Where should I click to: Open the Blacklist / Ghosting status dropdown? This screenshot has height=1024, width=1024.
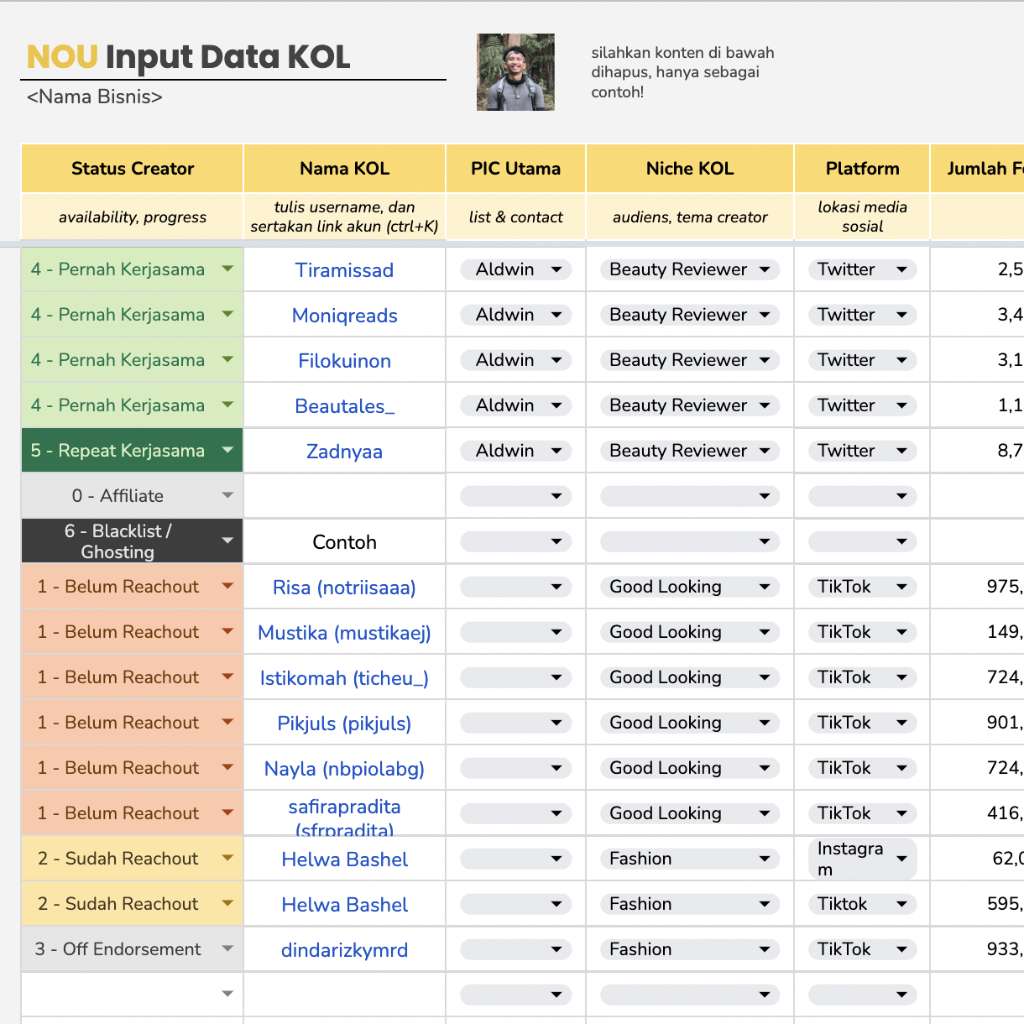click(x=228, y=541)
